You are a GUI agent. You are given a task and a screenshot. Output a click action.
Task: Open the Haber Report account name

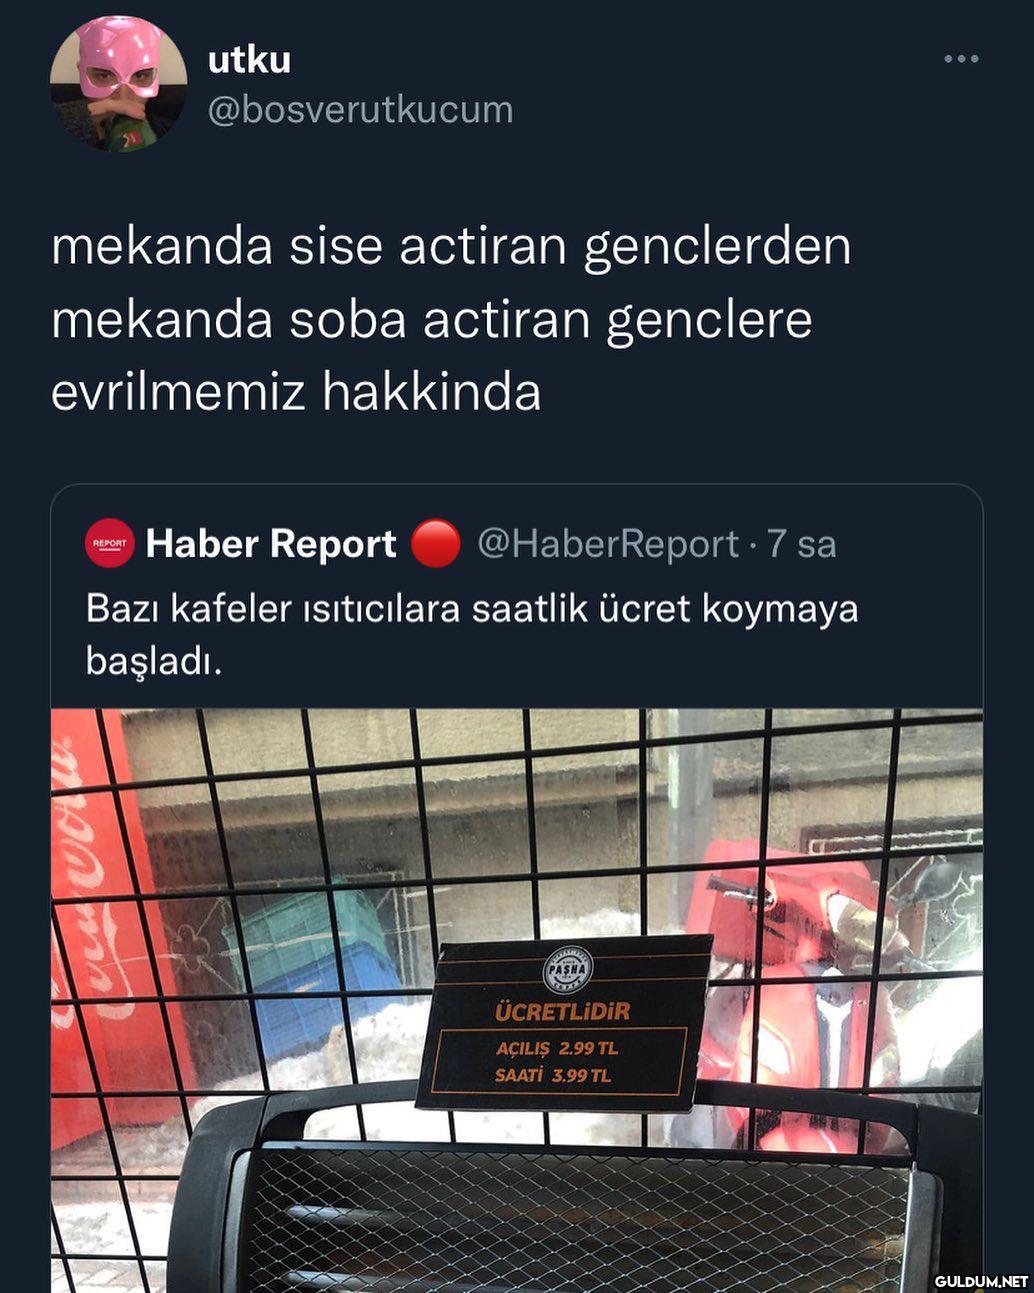pos(271,544)
